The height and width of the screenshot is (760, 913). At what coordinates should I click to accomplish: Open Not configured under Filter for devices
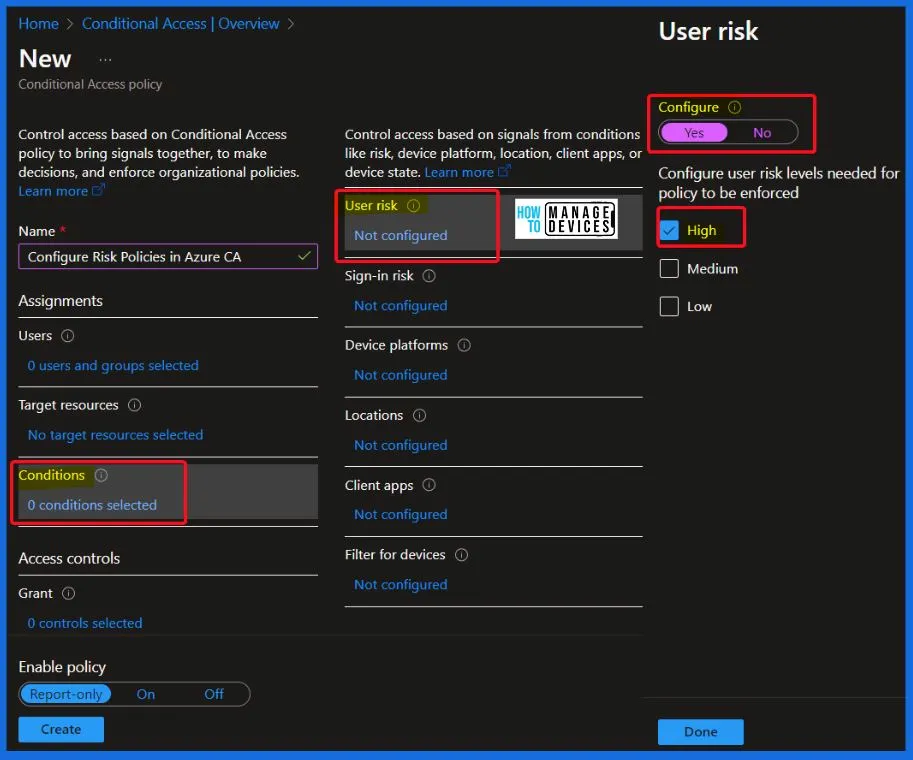(401, 585)
